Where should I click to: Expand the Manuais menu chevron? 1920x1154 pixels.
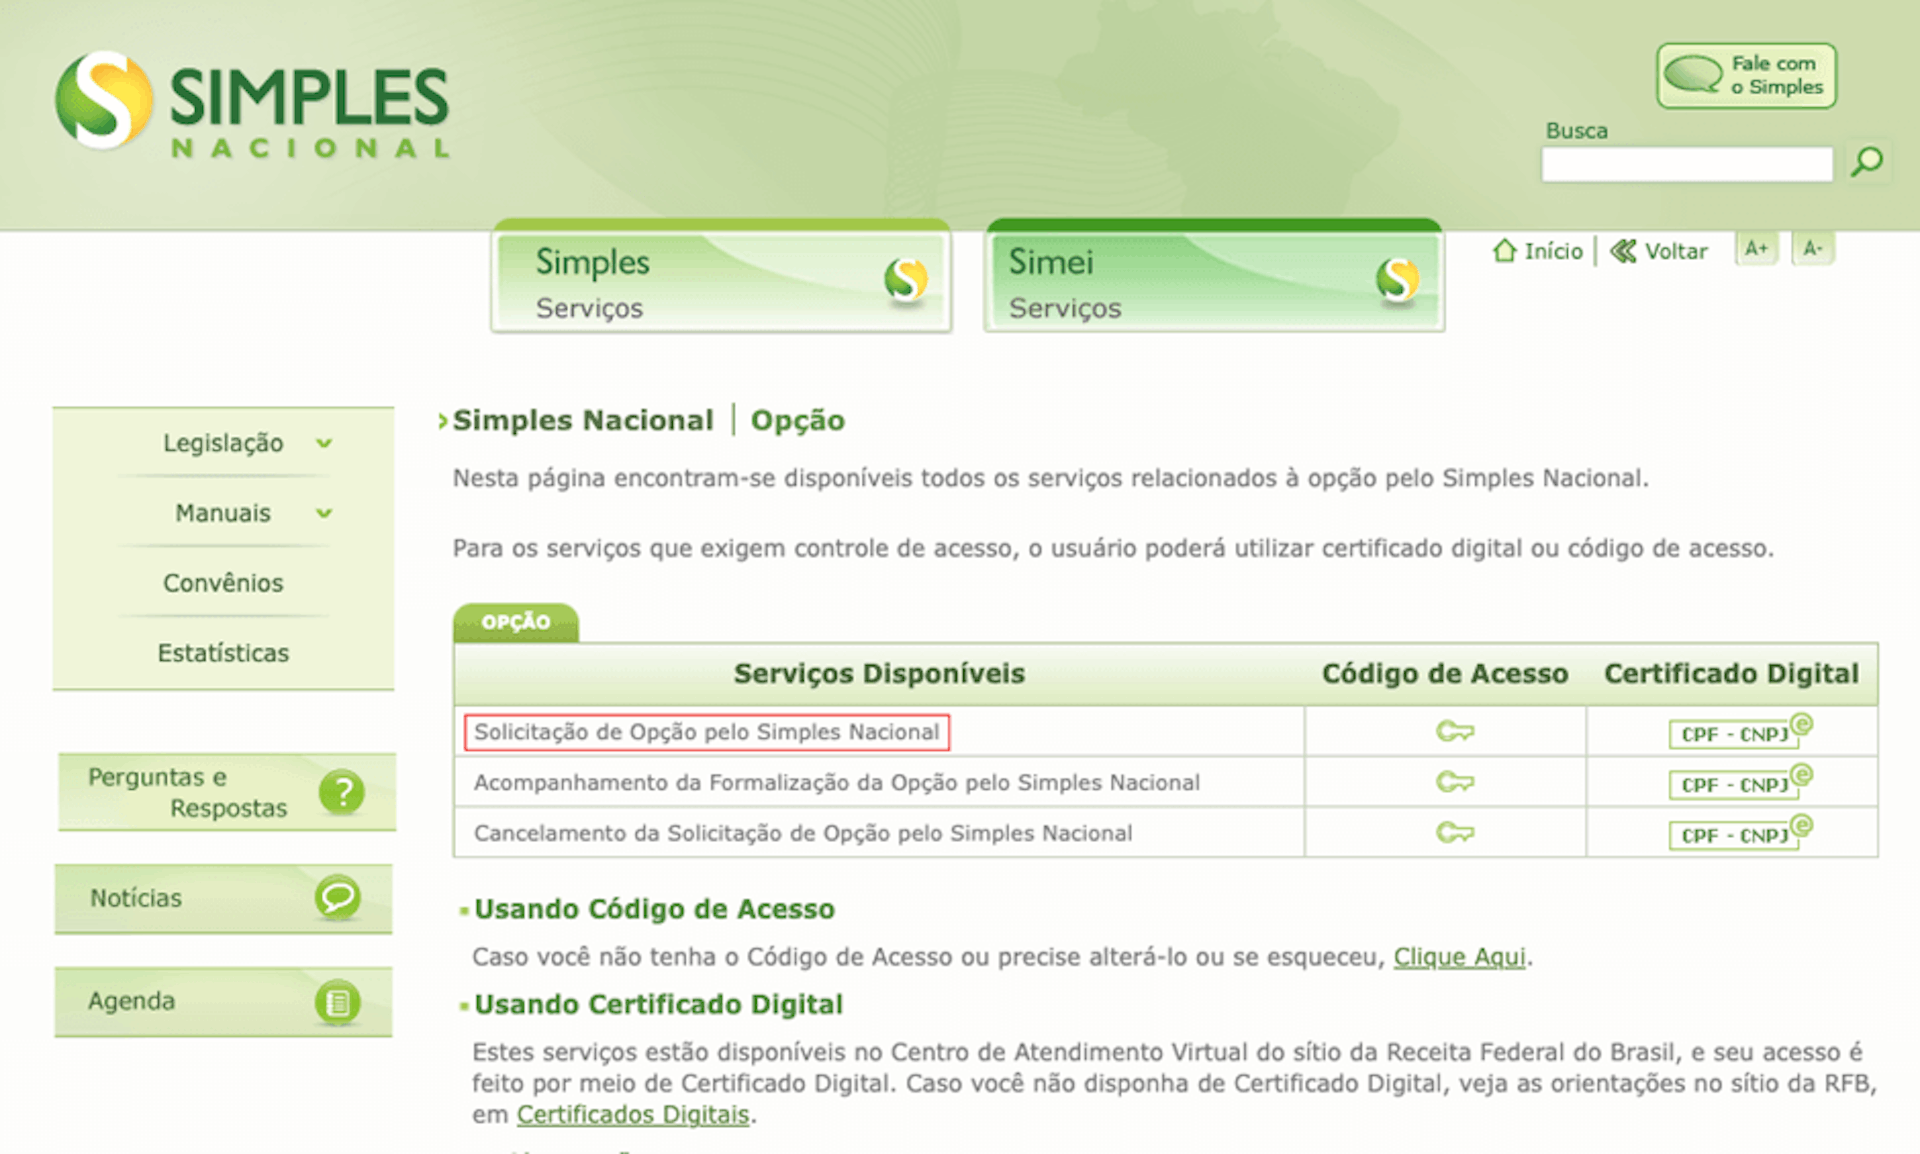(323, 513)
